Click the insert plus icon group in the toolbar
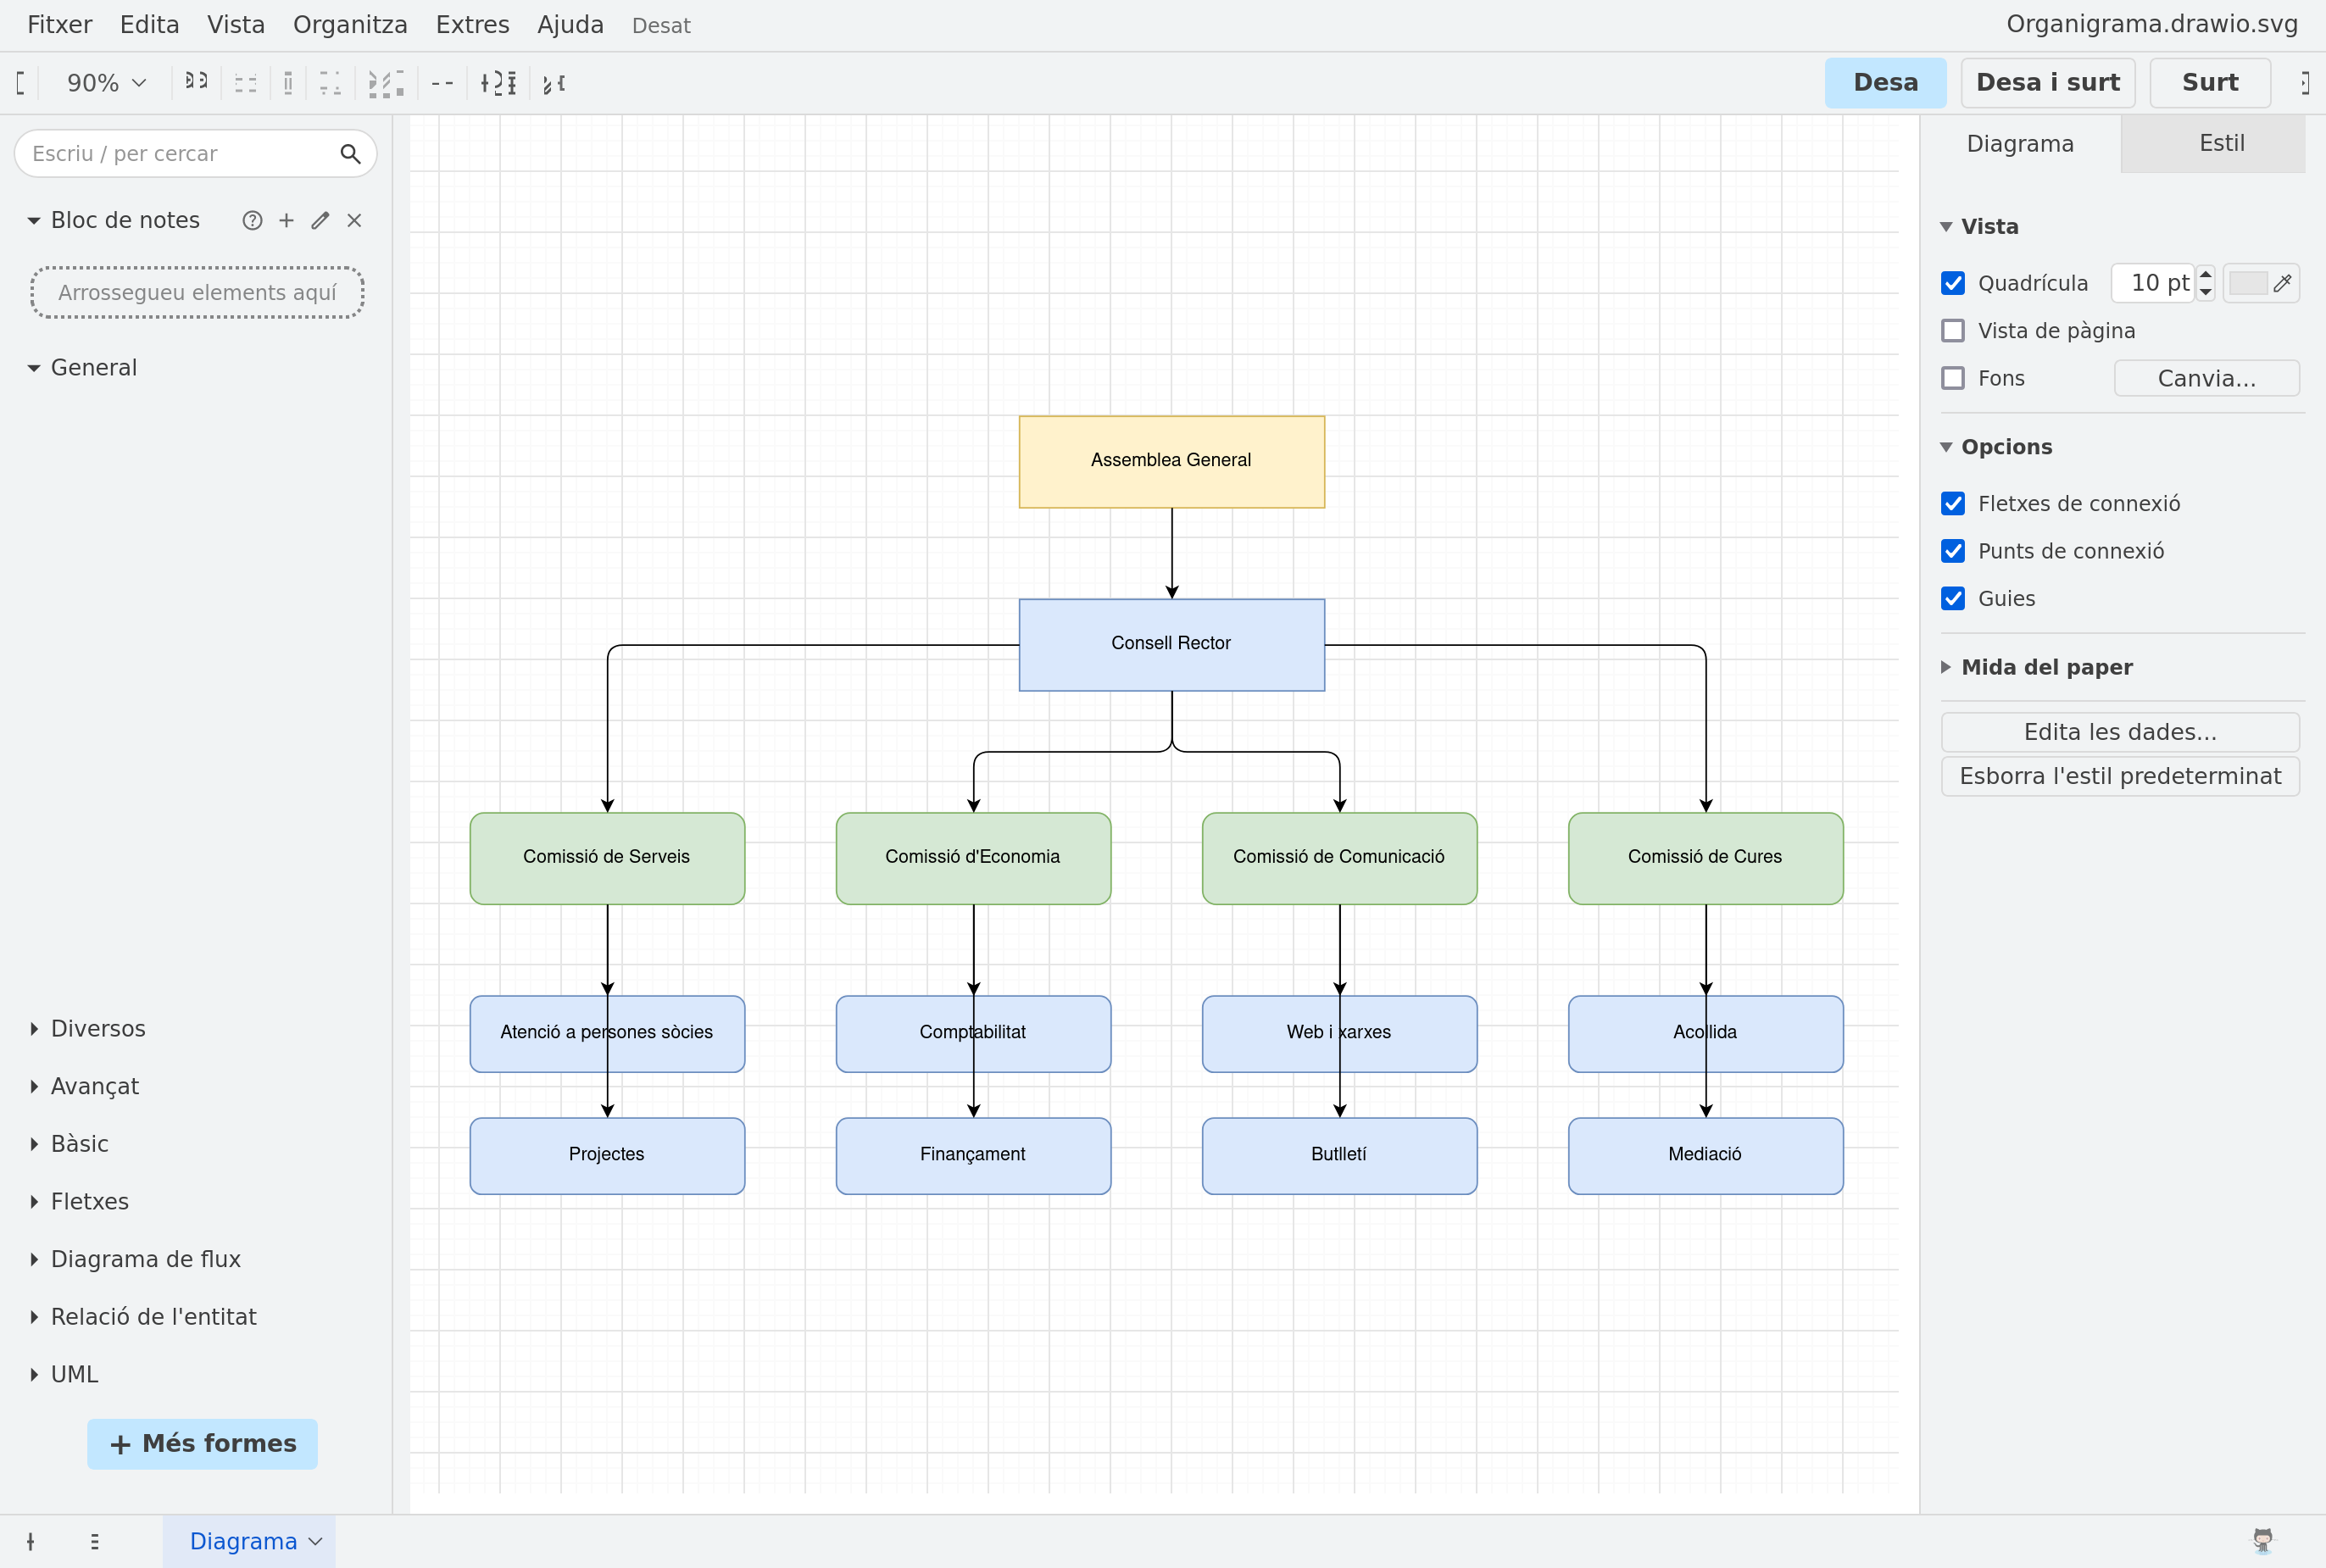 (x=498, y=83)
